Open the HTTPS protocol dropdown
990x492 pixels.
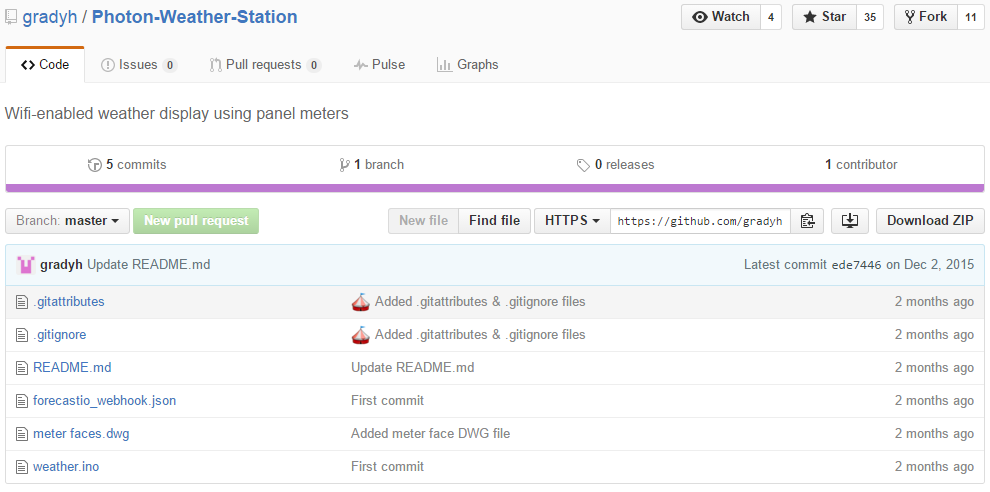point(572,220)
